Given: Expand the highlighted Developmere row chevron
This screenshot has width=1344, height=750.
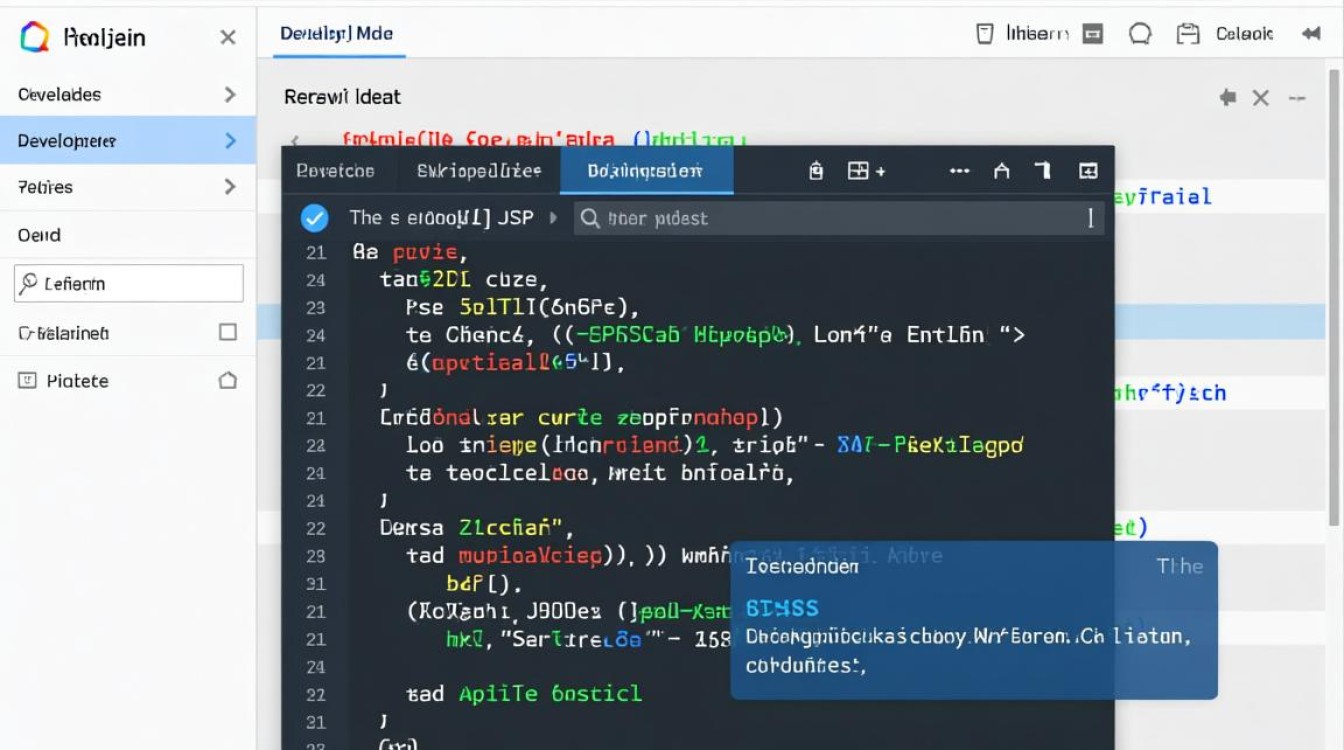Looking at the screenshot, I should pos(230,141).
